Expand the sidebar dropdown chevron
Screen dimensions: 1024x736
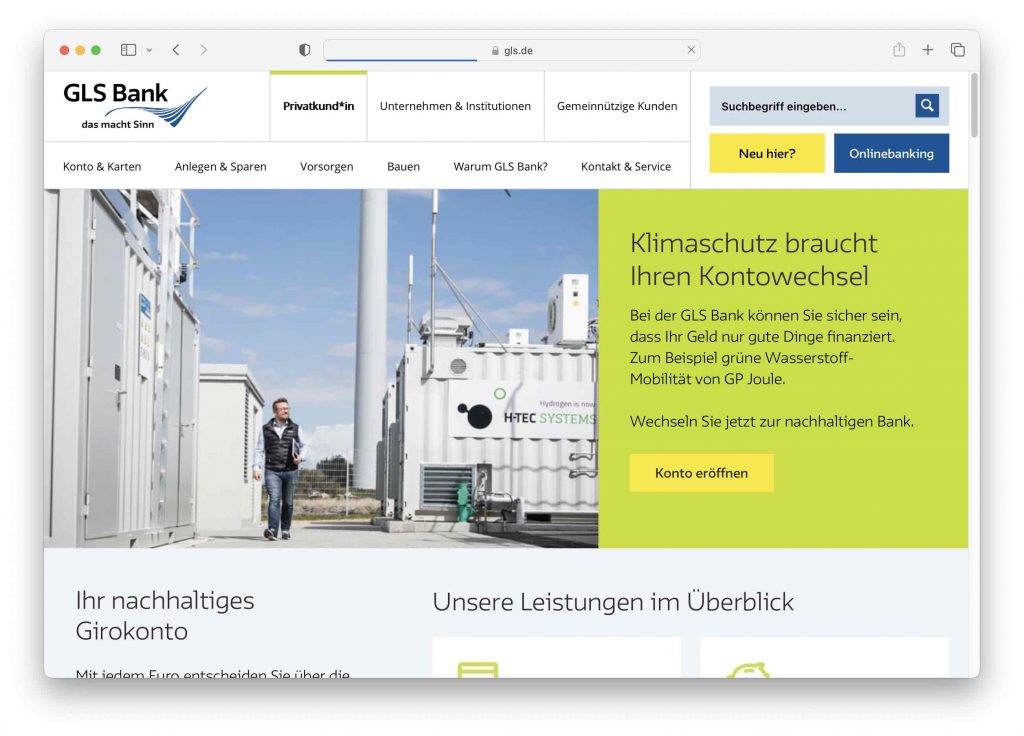point(149,50)
